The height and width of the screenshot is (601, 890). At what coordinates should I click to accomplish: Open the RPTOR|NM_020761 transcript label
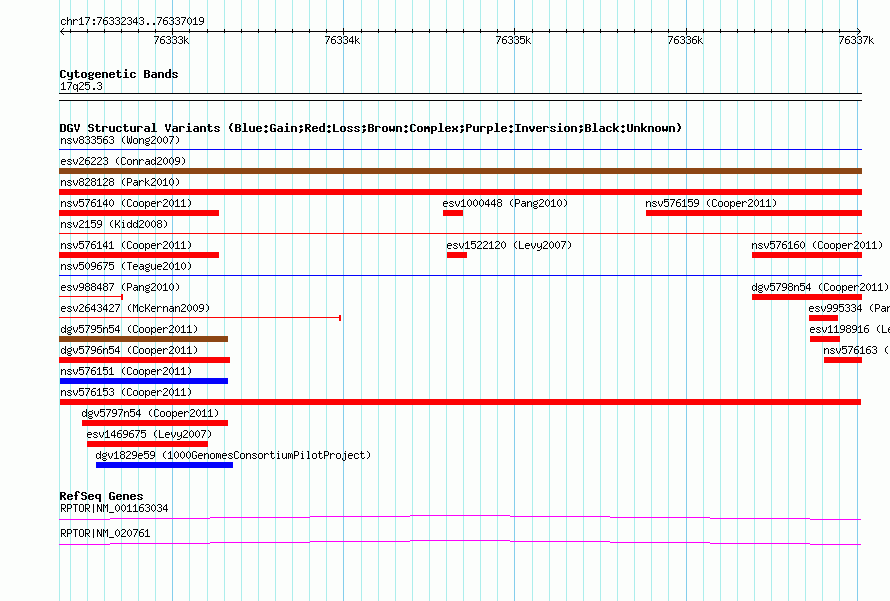tap(105, 533)
